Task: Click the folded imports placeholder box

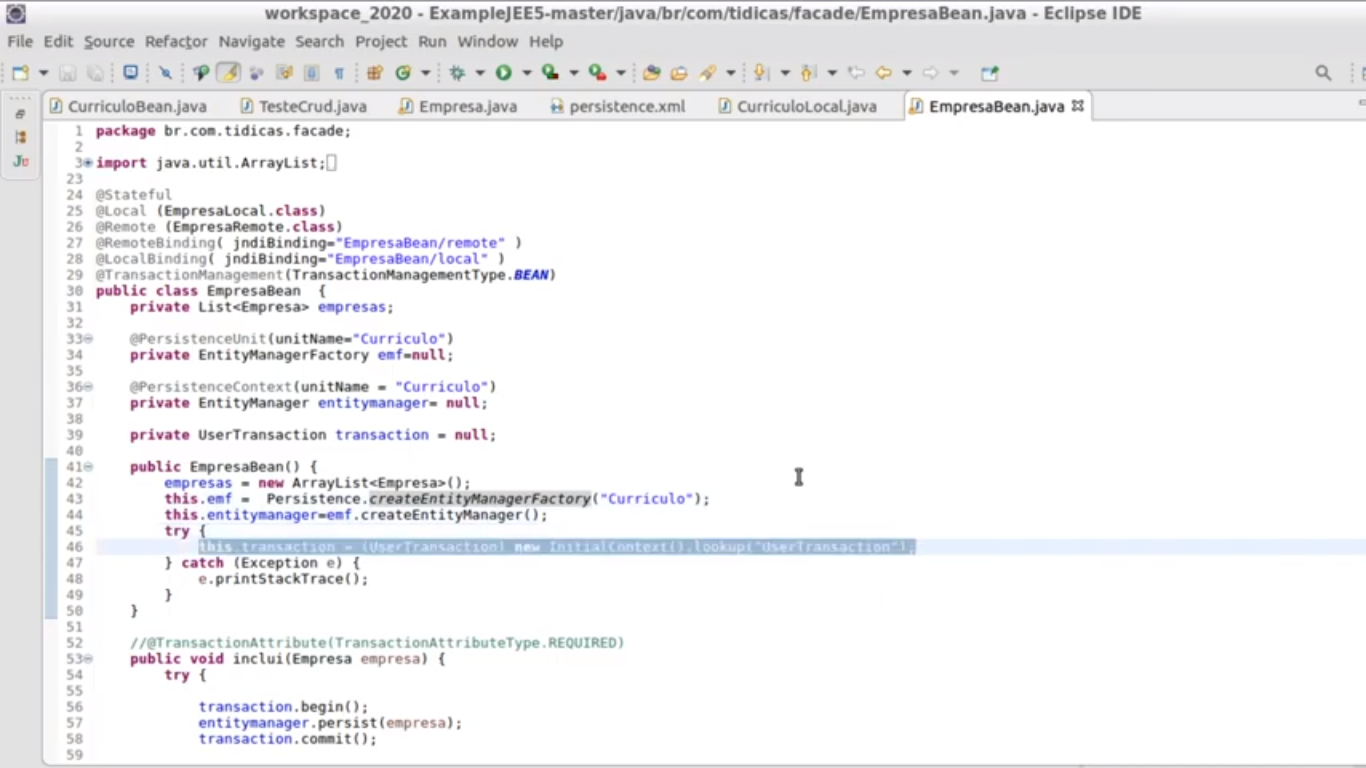Action: tap(332, 163)
